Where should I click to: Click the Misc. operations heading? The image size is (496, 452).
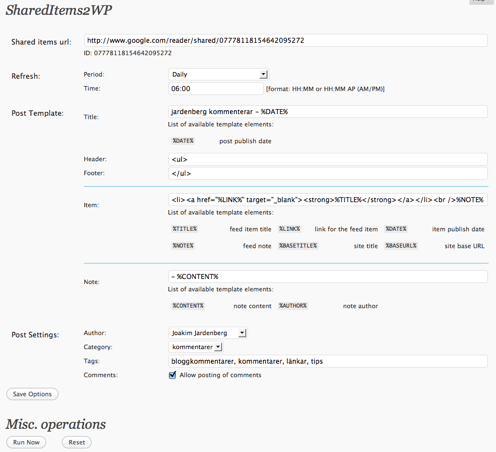[x=56, y=424]
